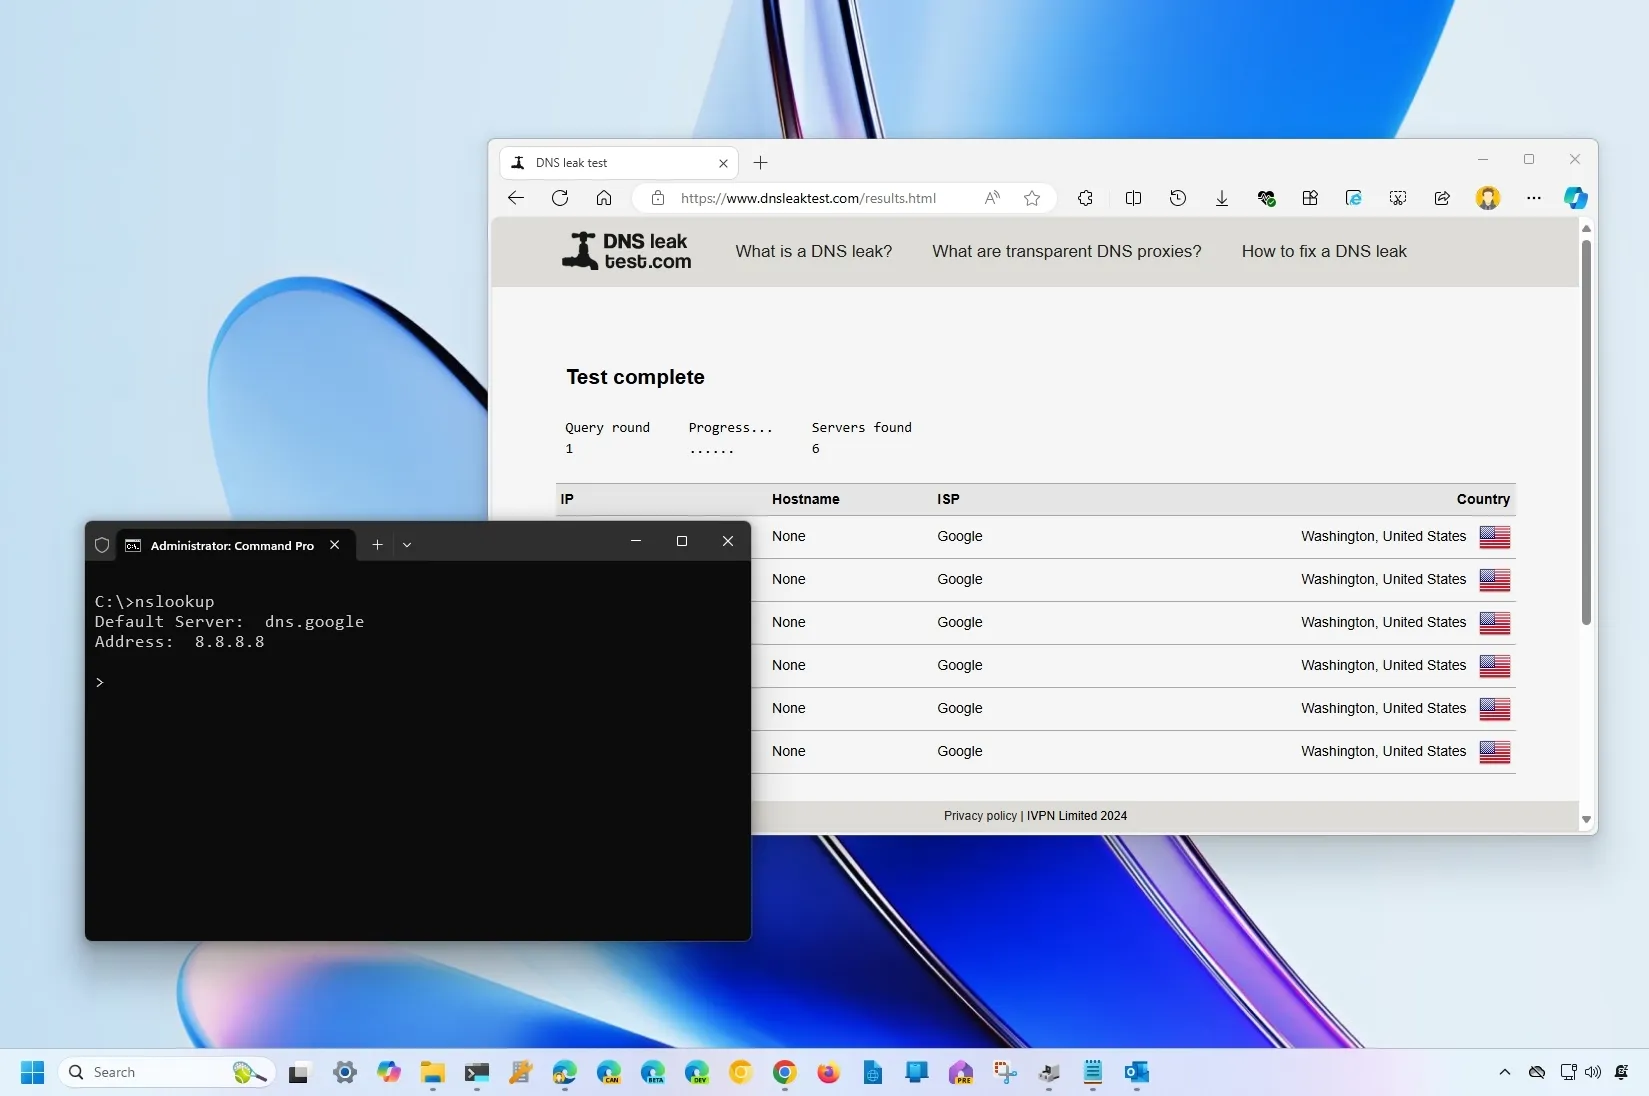This screenshot has height=1096, width=1649.
Task: Toggle favorite star for this page
Action: click(x=1032, y=198)
